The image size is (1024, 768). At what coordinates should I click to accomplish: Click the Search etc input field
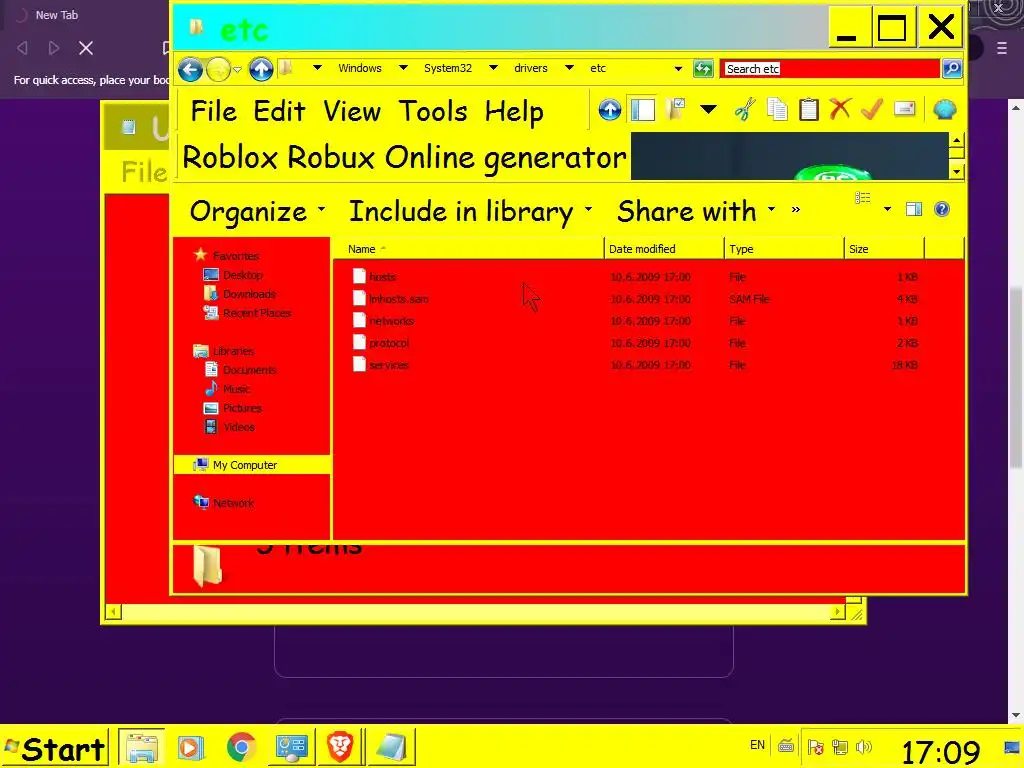click(x=830, y=69)
